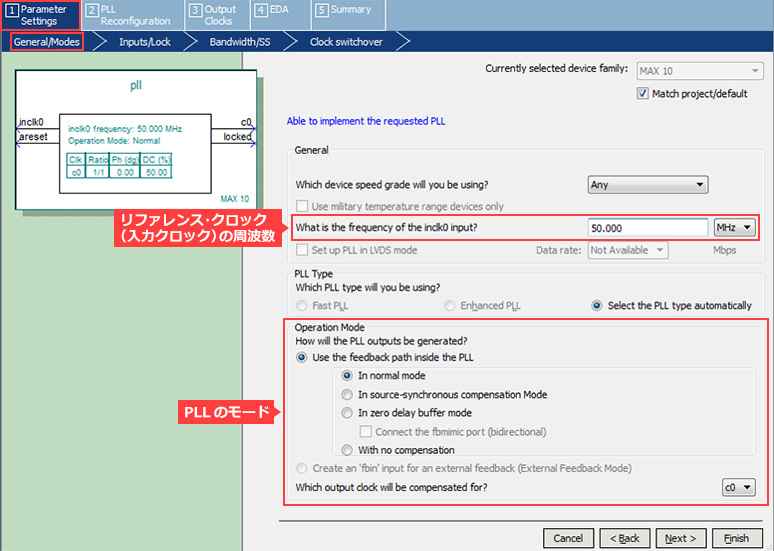This screenshot has width=774, height=551.
Task: Select the Inputs/Lock sub-page
Action: (145, 42)
